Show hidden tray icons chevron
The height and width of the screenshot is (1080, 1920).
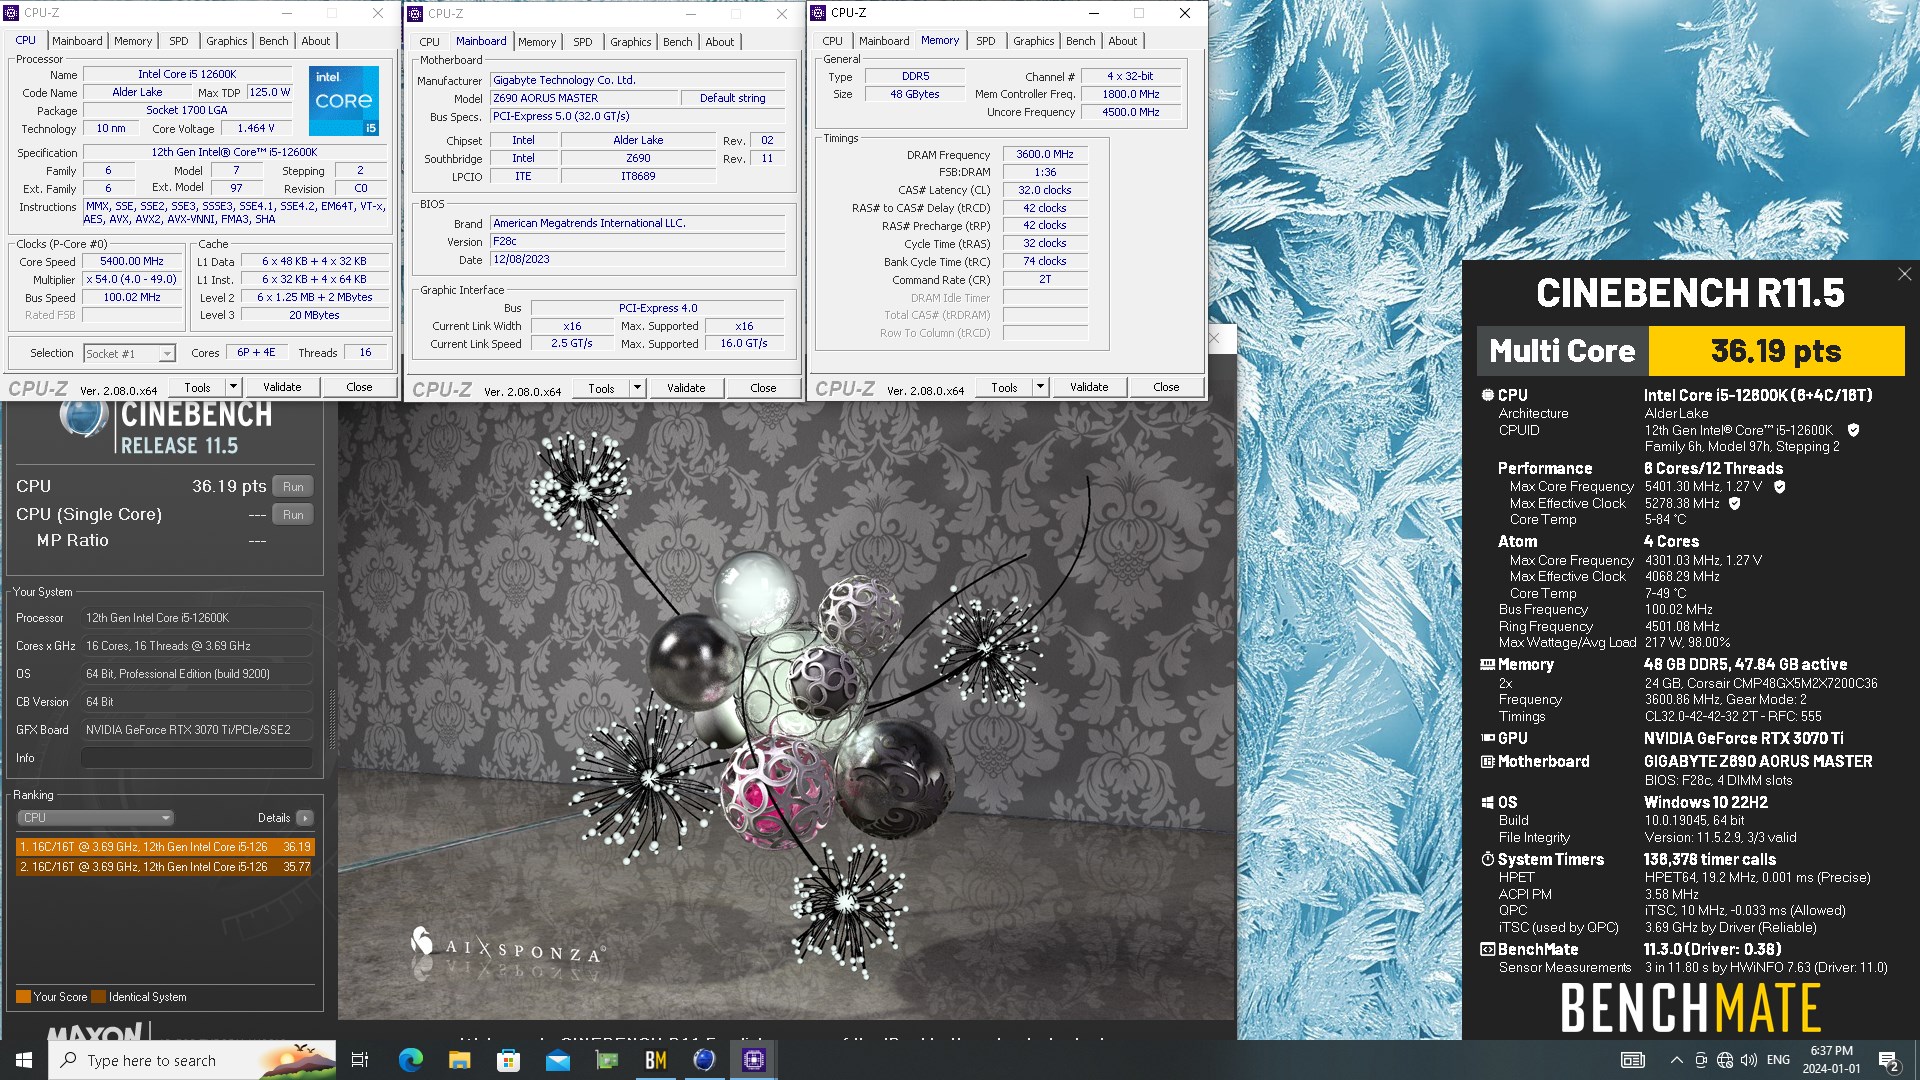pos(1676,1060)
